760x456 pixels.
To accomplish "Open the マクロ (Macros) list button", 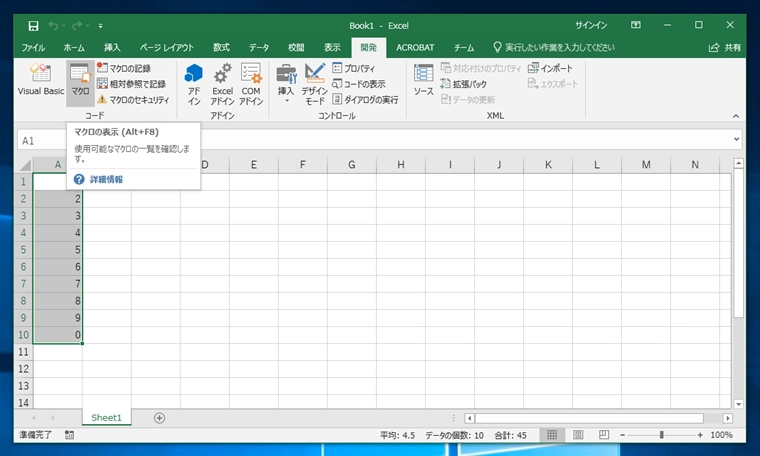I will click(80, 83).
